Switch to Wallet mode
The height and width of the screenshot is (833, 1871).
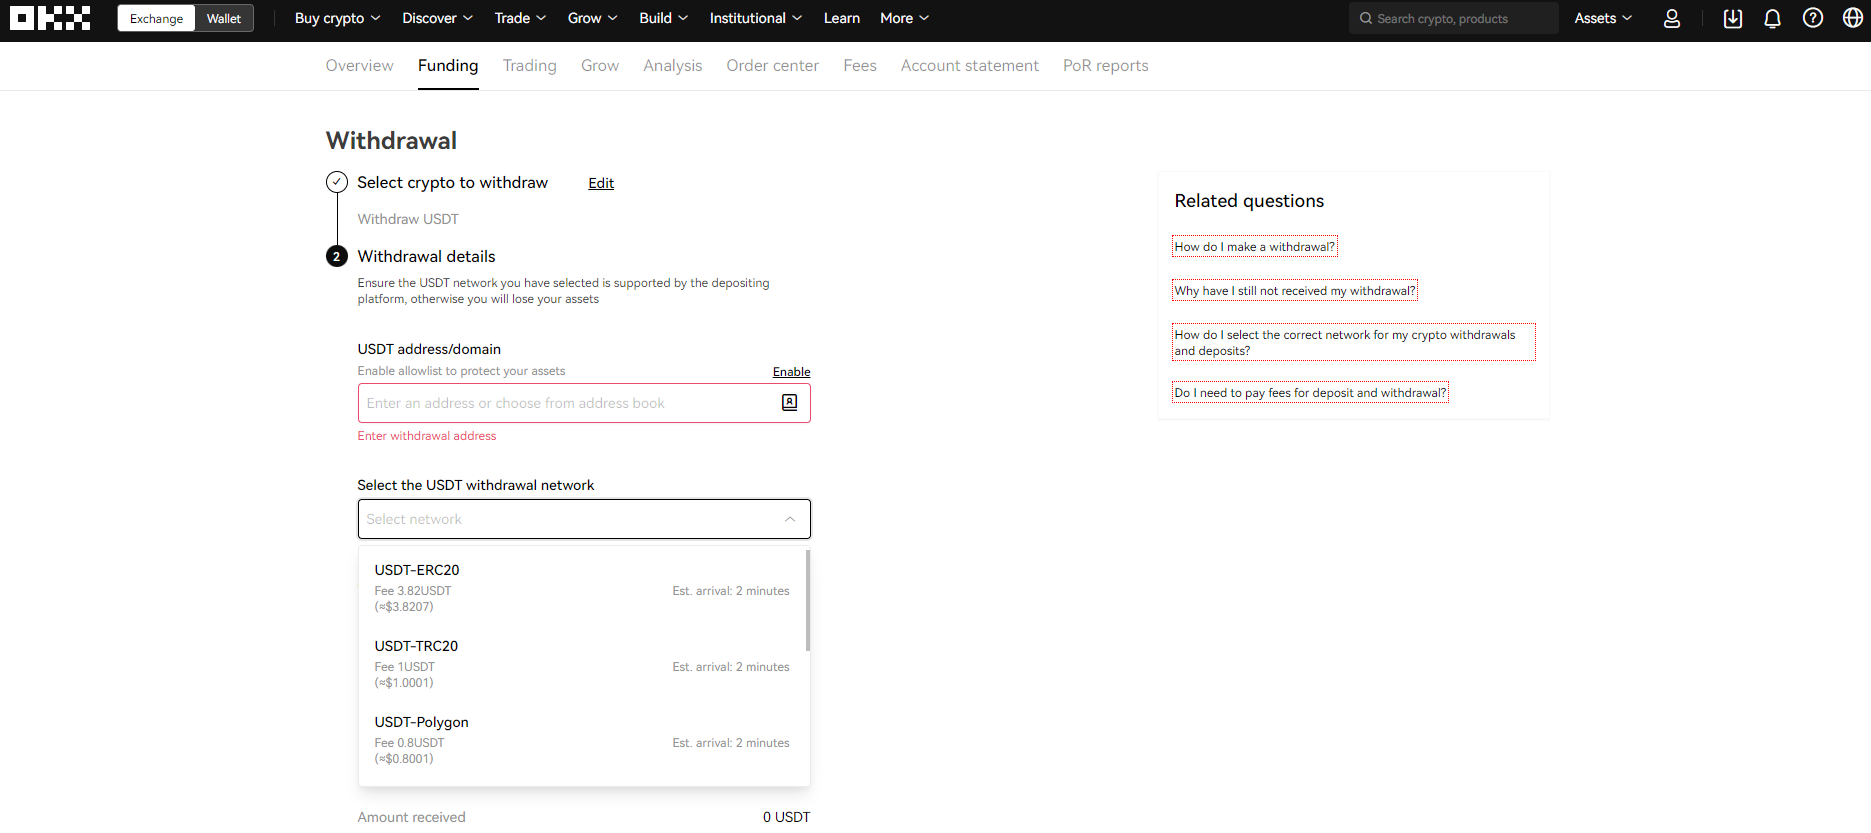click(224, 18)
